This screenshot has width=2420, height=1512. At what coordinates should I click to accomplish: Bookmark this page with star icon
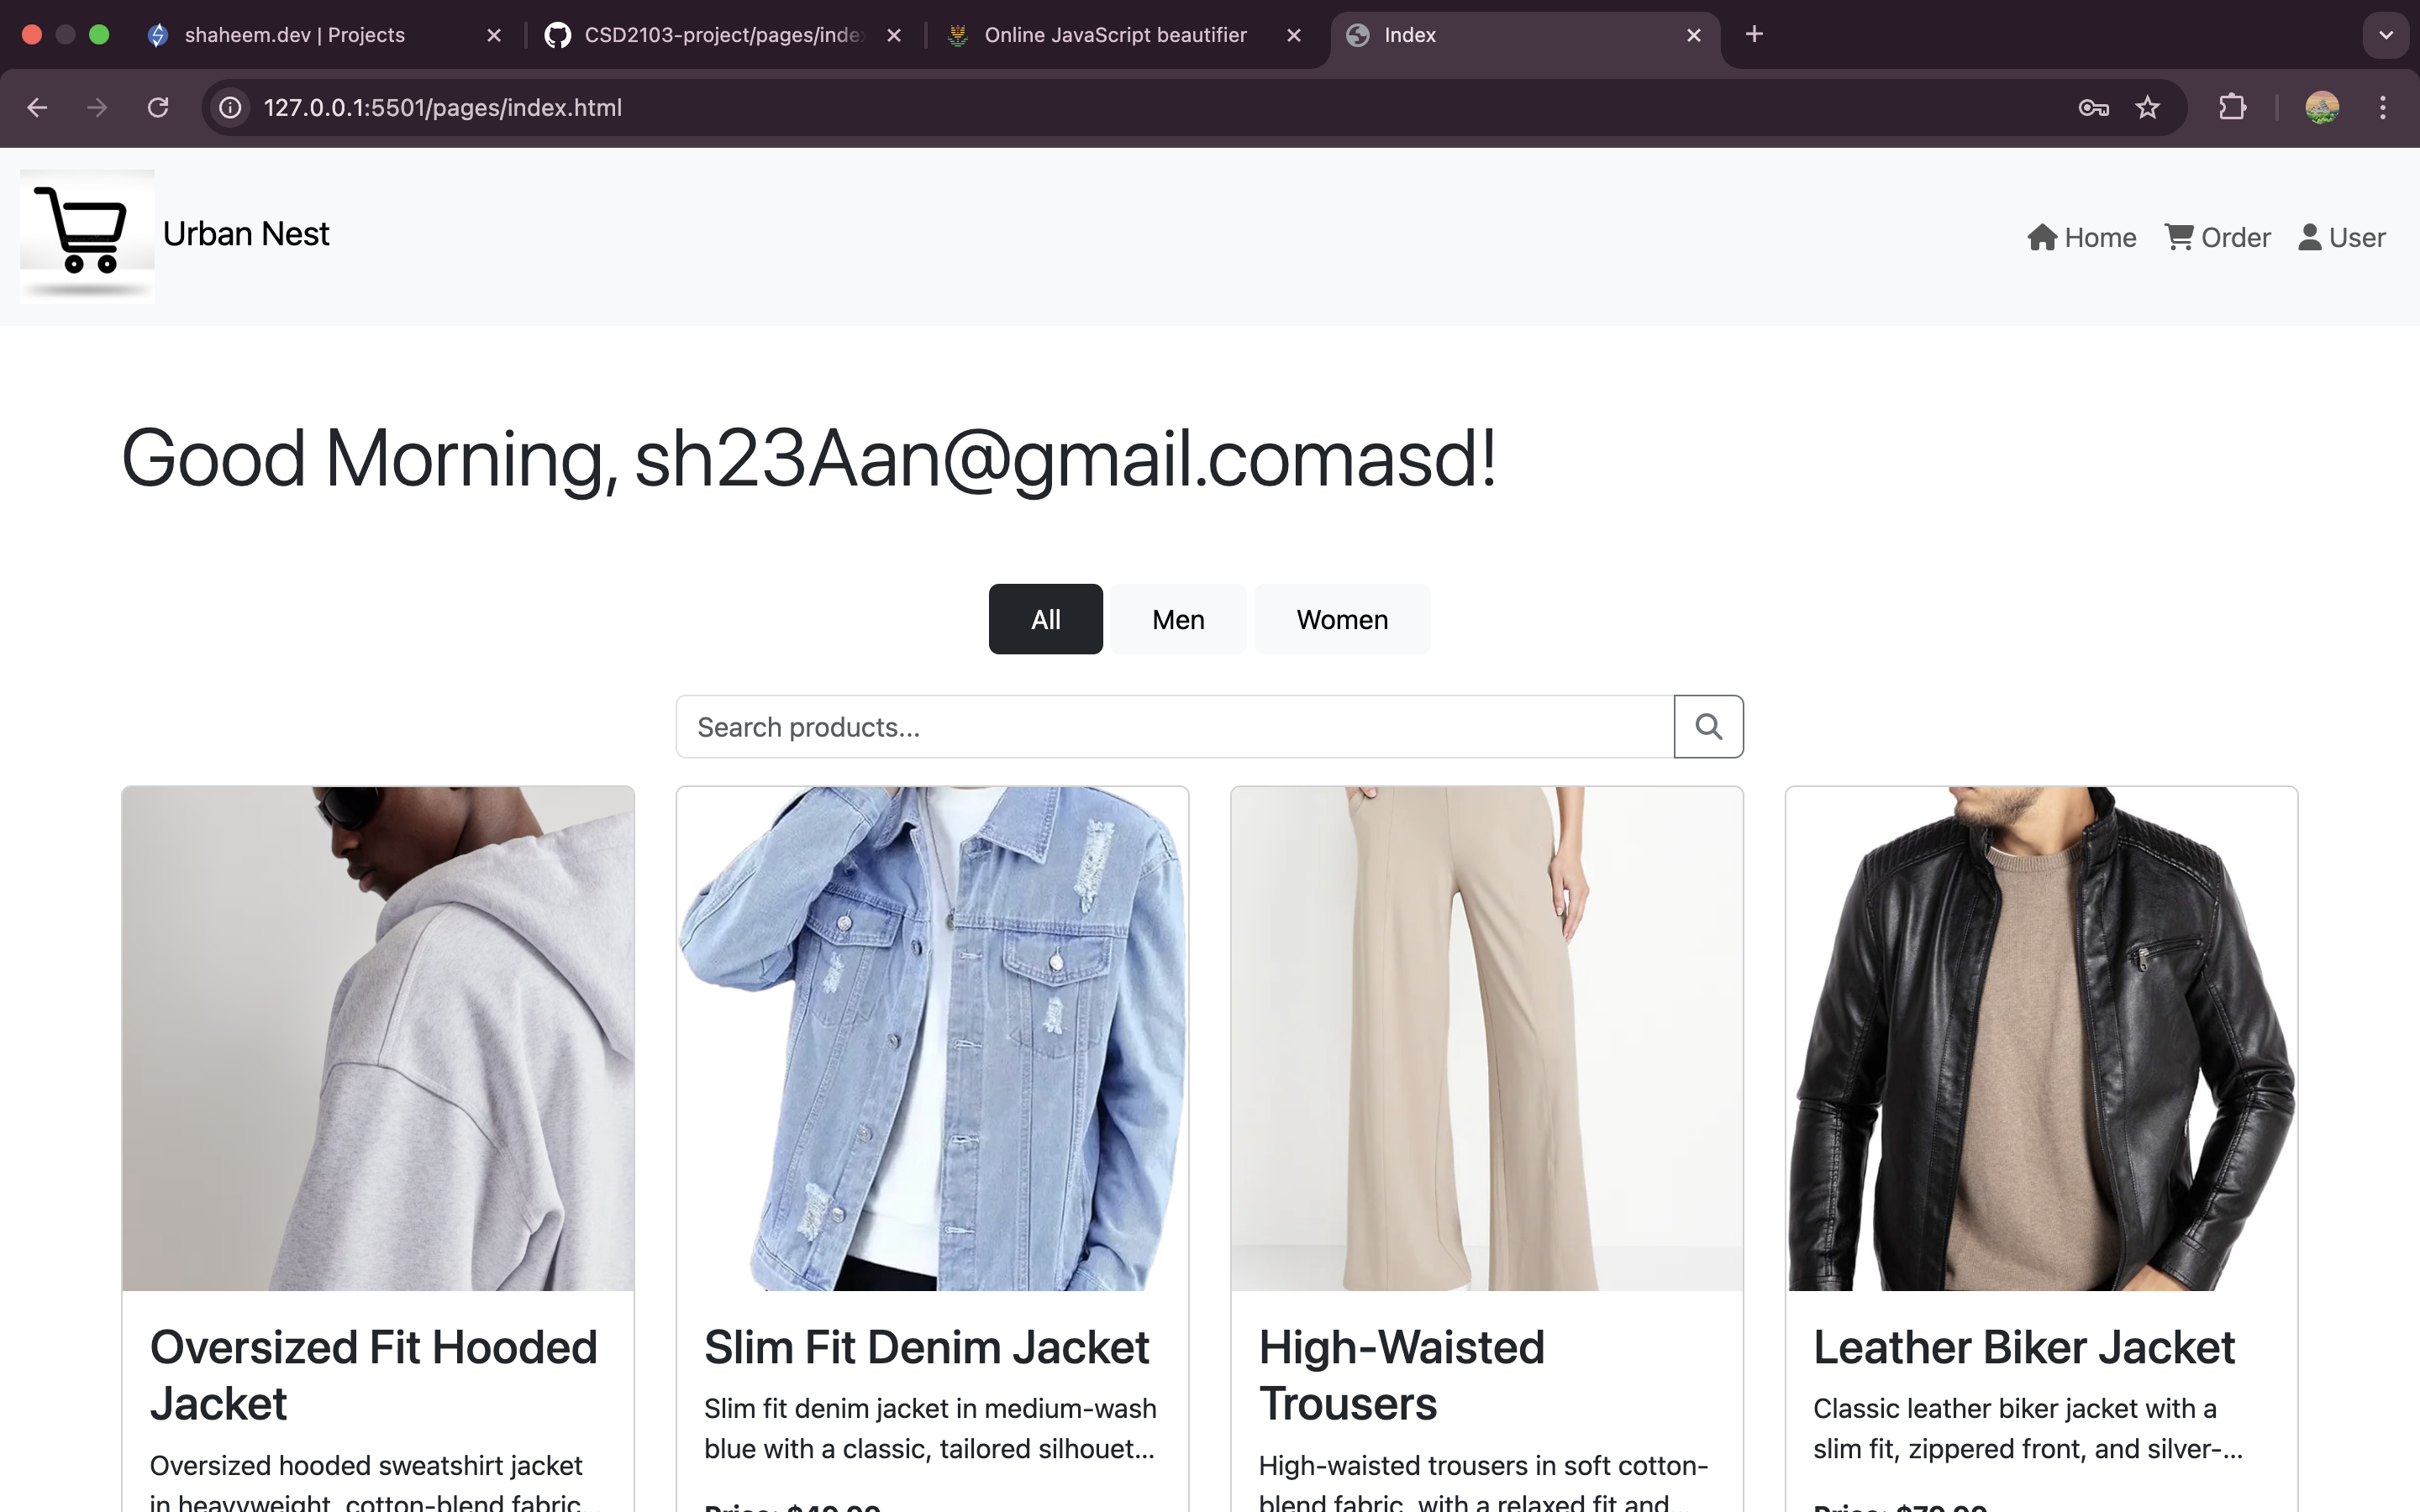tap(2147, 107)
